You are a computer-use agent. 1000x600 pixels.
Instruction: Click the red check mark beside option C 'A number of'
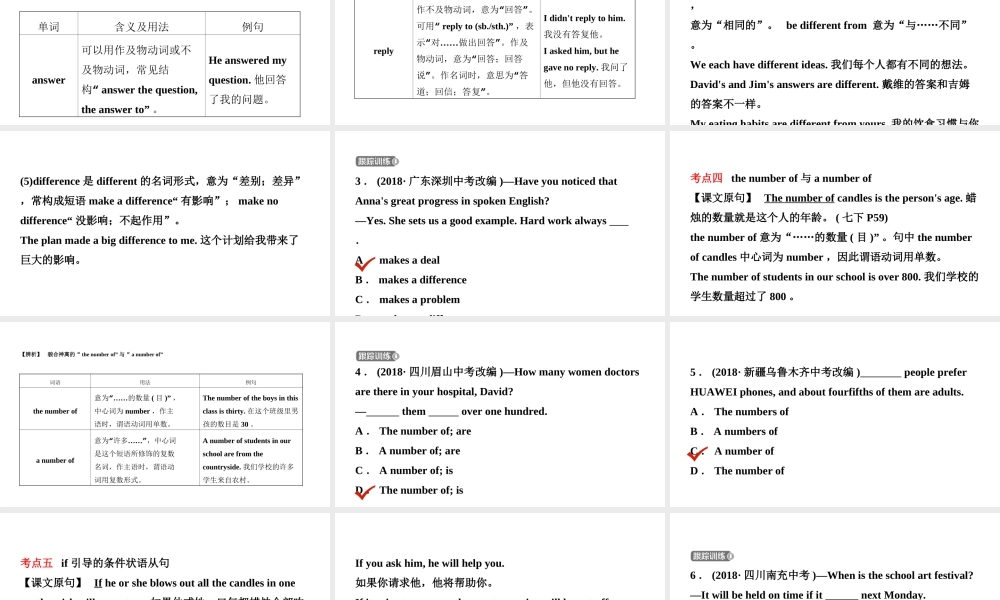698,453
